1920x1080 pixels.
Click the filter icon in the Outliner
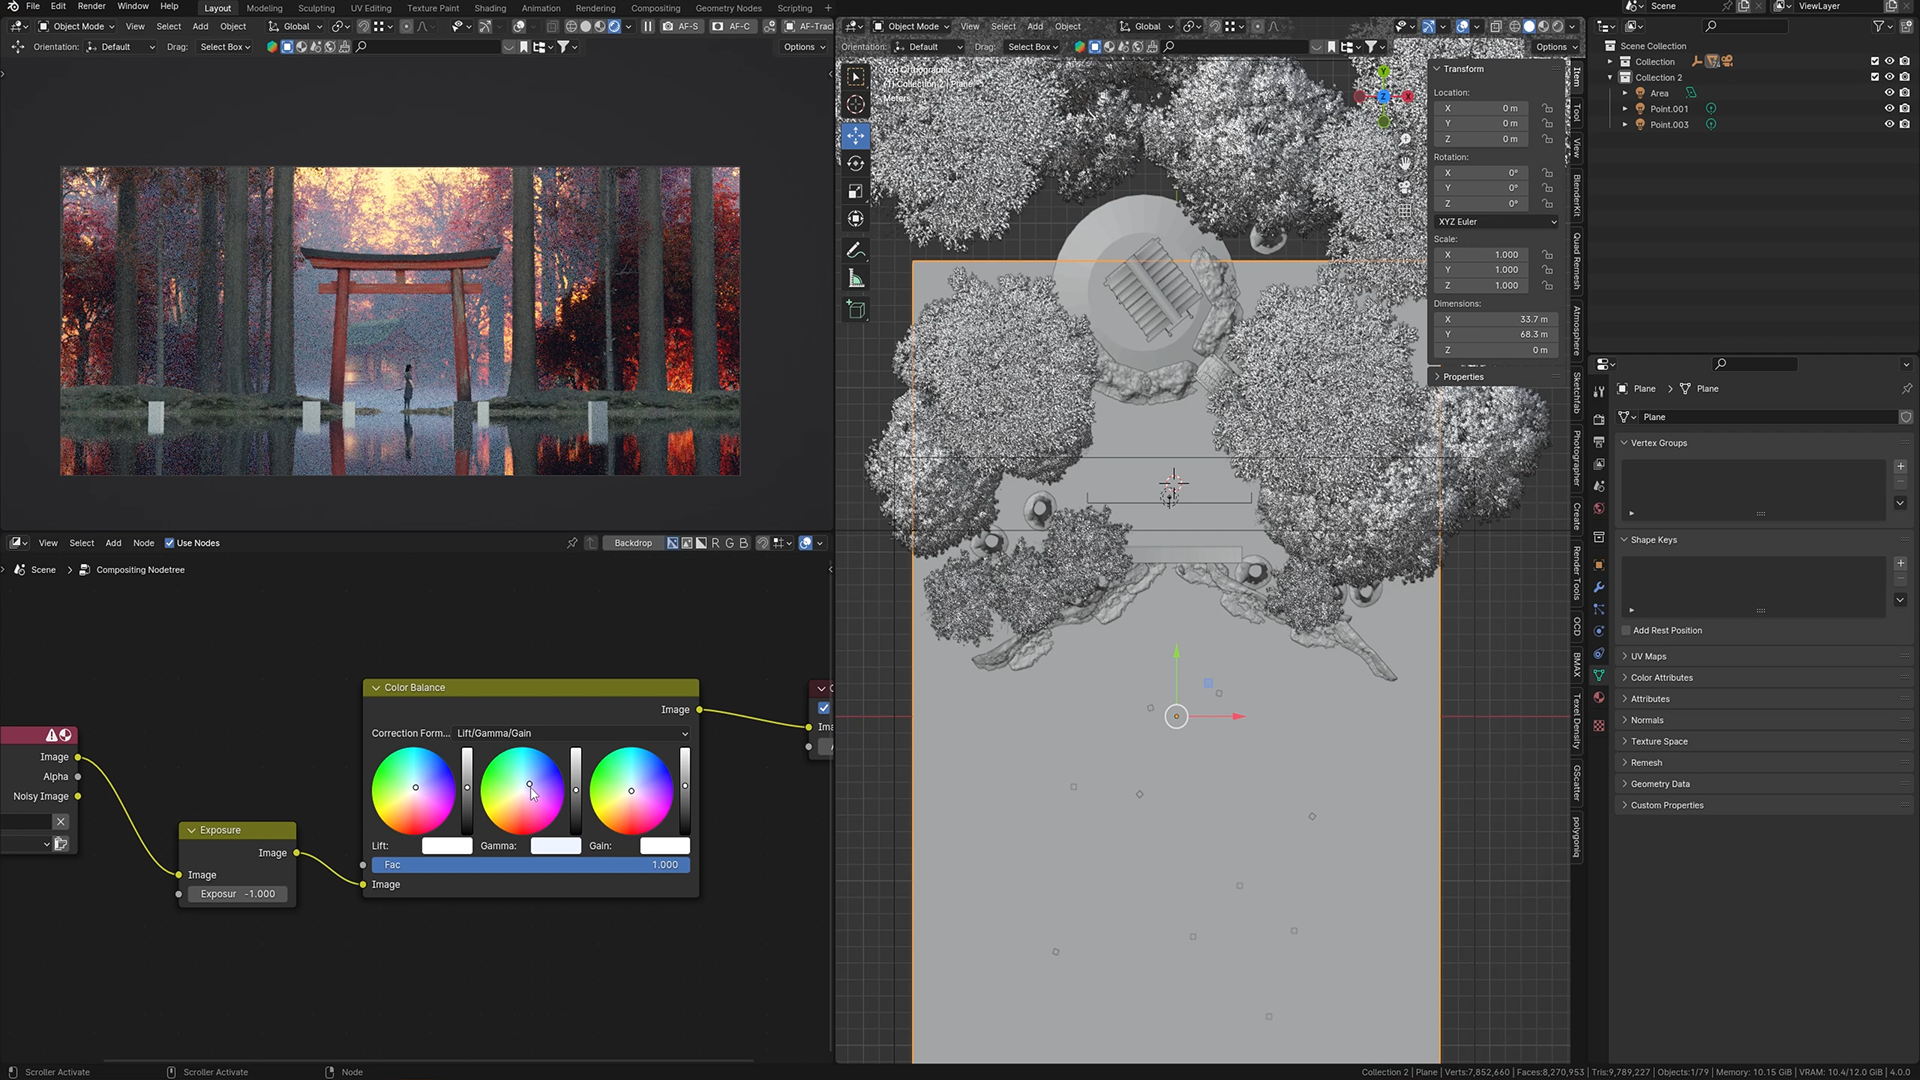point(1878,26)
